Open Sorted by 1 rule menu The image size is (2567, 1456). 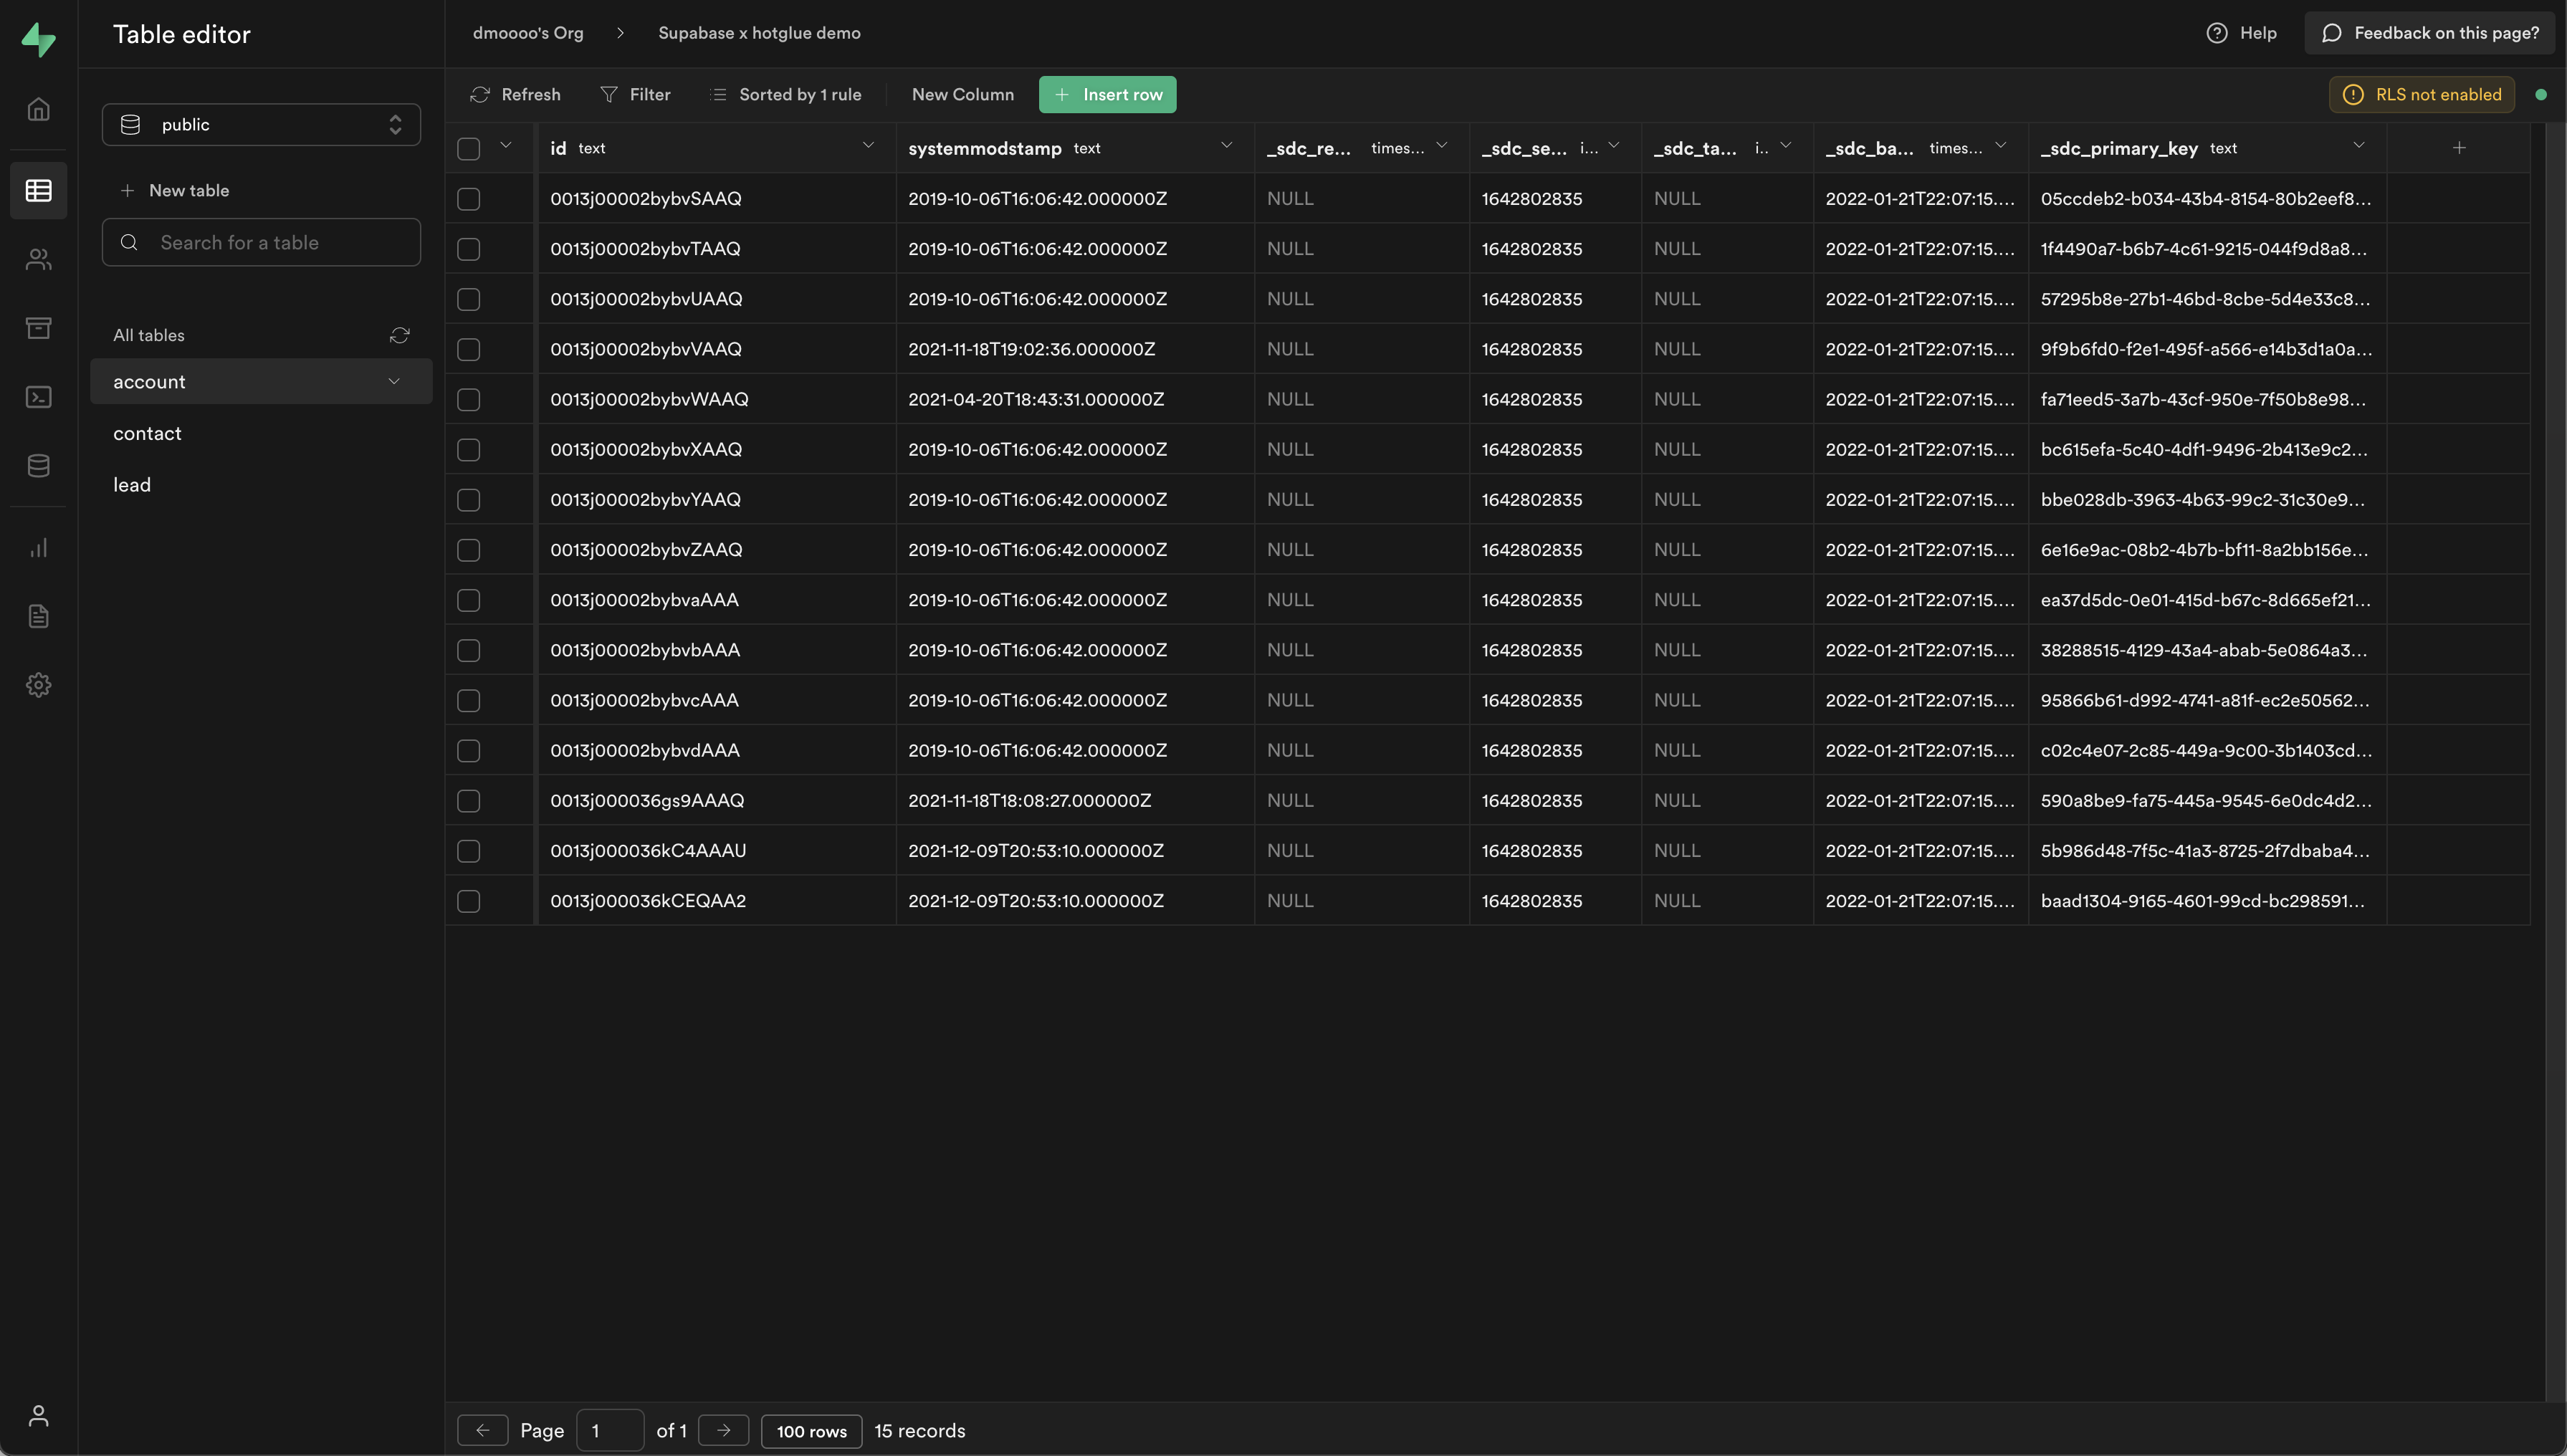point(786,95)
